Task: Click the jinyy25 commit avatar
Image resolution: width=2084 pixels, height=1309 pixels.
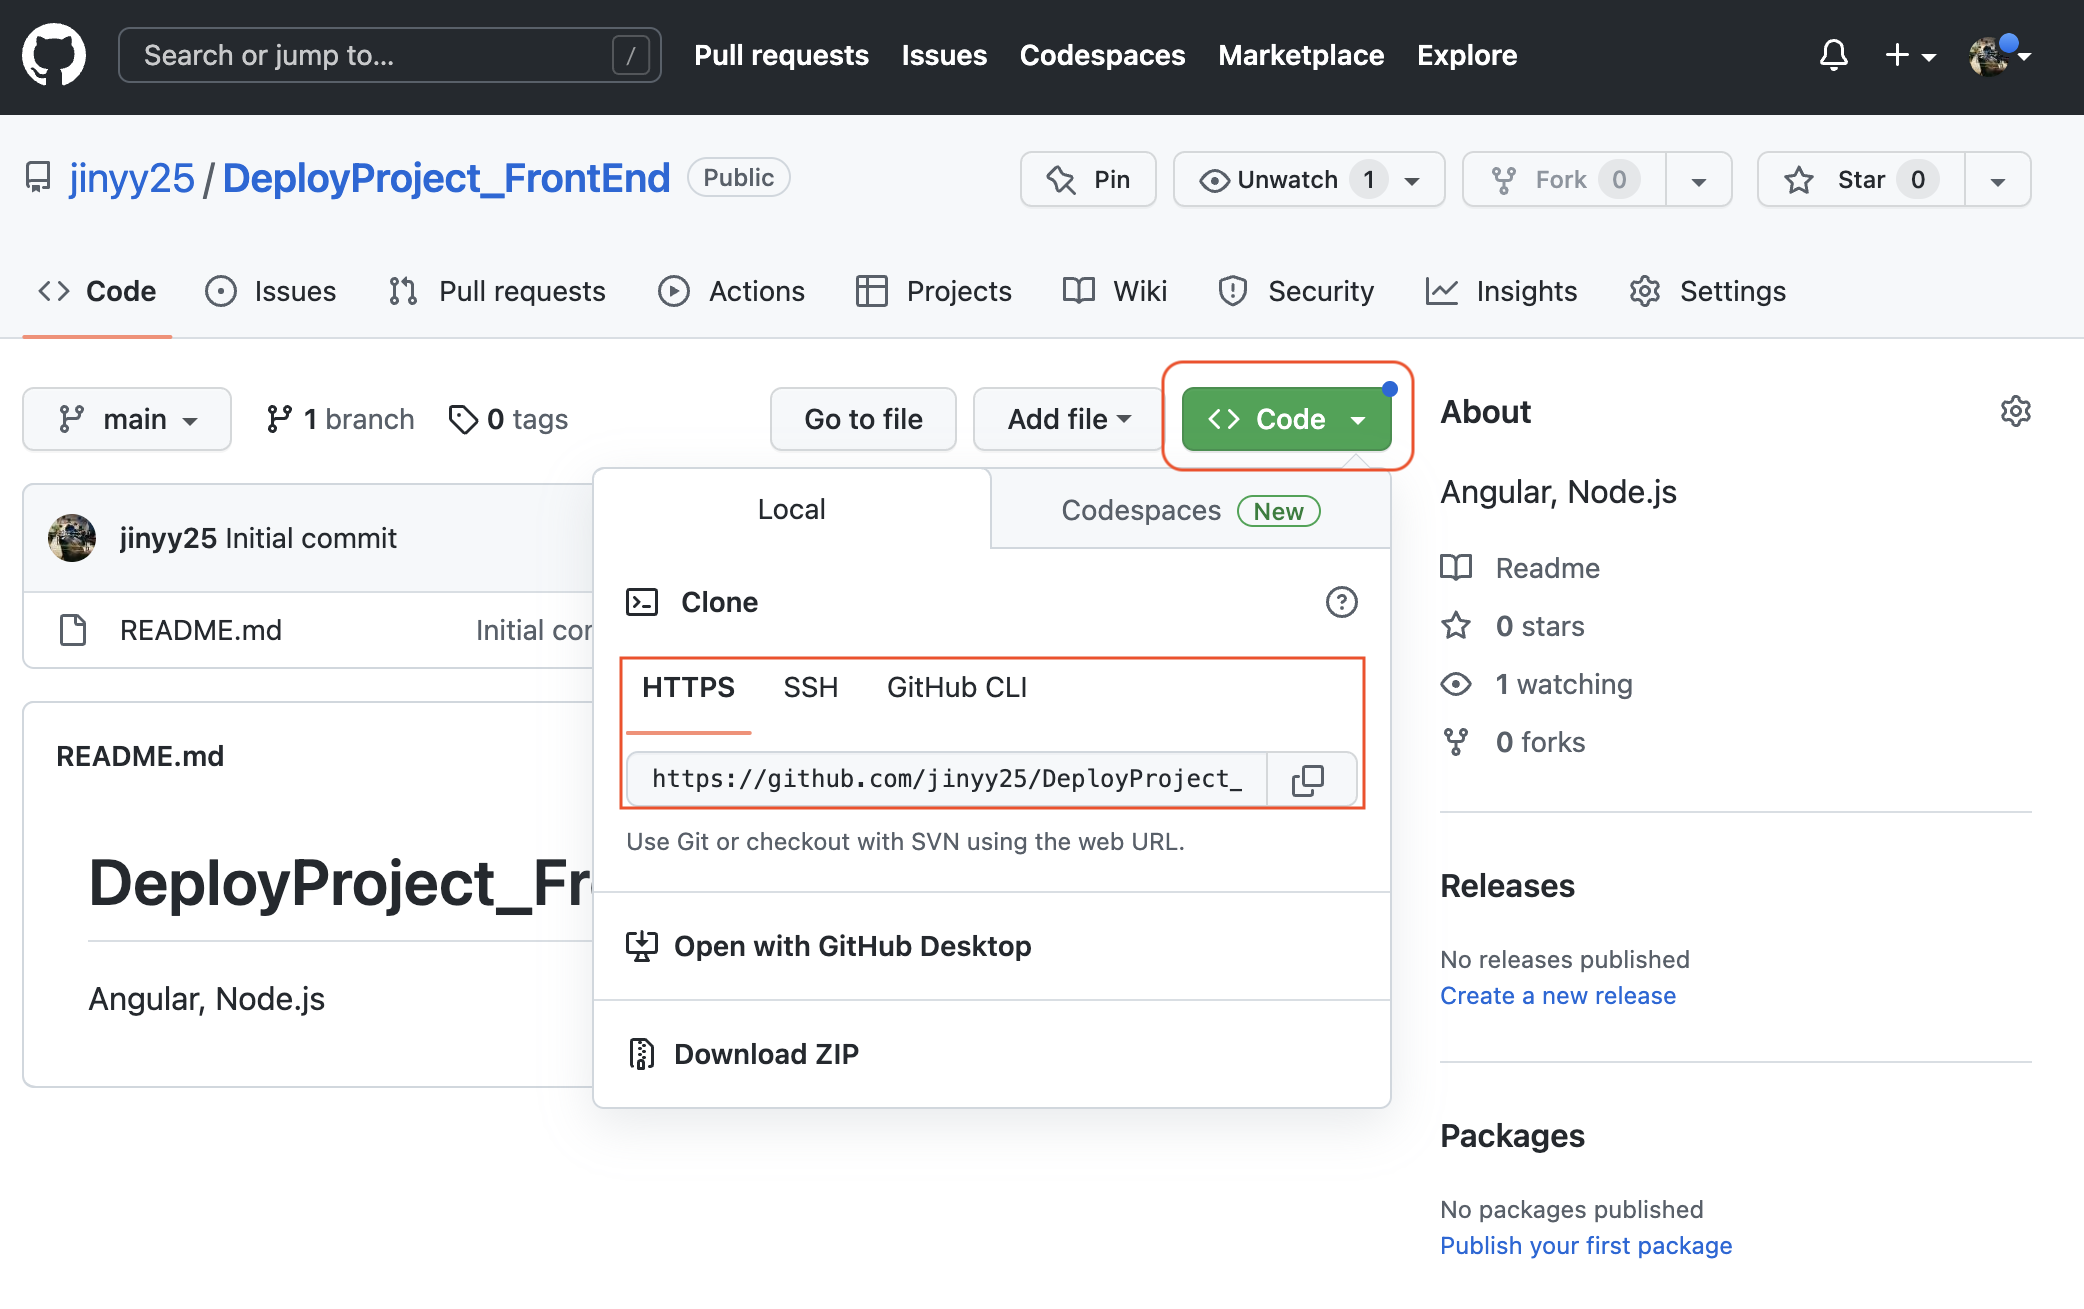Action: (x=72, y=538)
